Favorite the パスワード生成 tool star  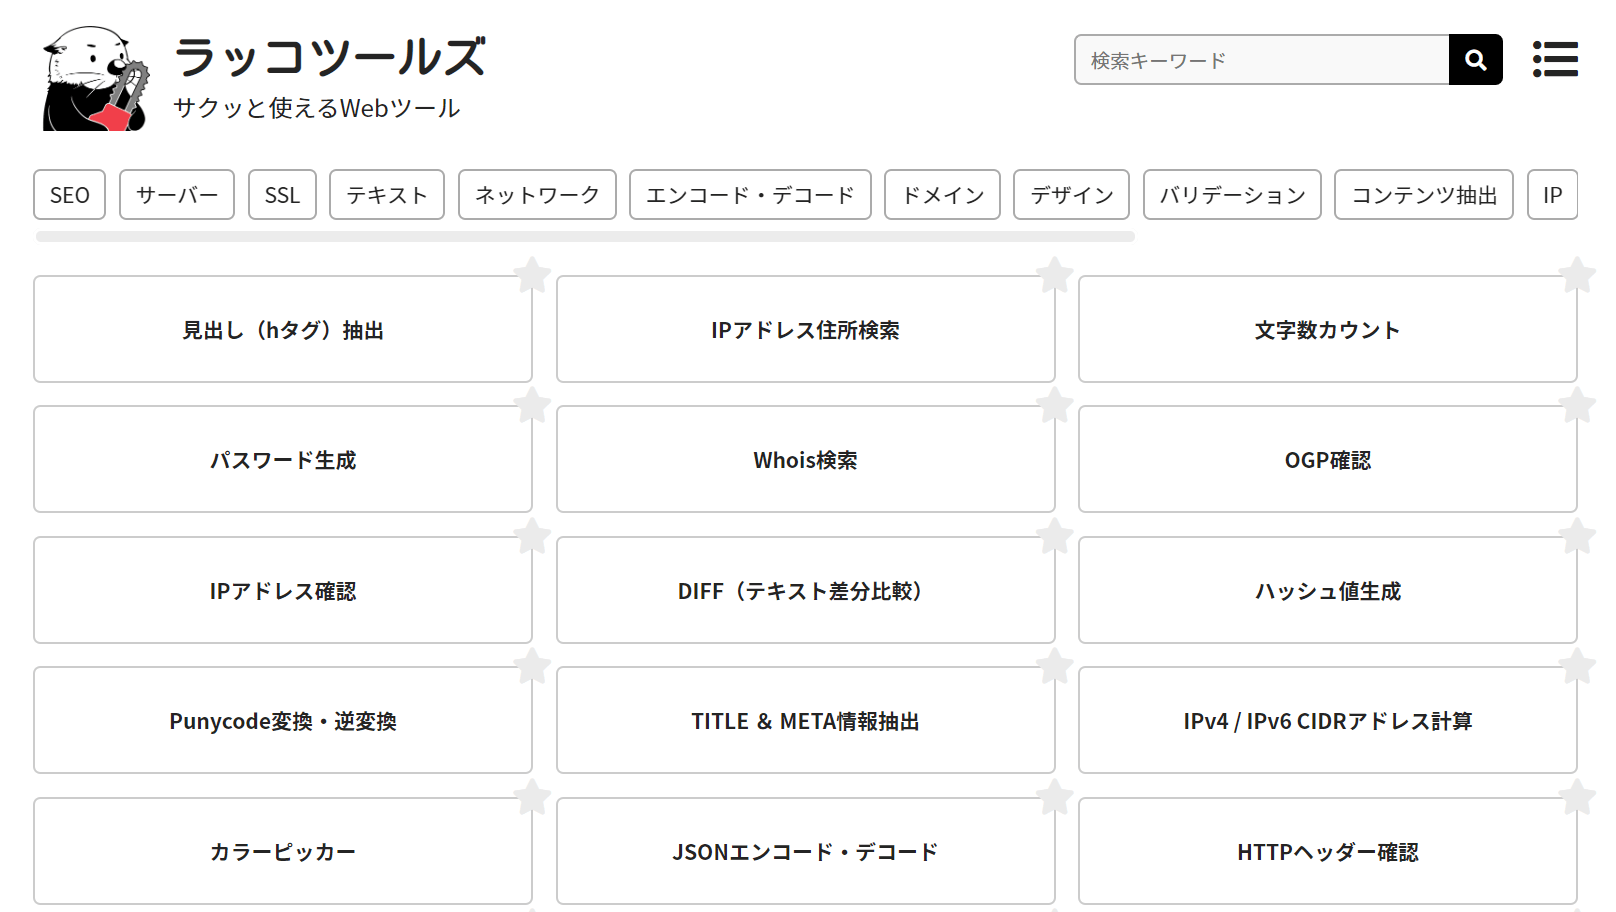(x=532, y=405)
